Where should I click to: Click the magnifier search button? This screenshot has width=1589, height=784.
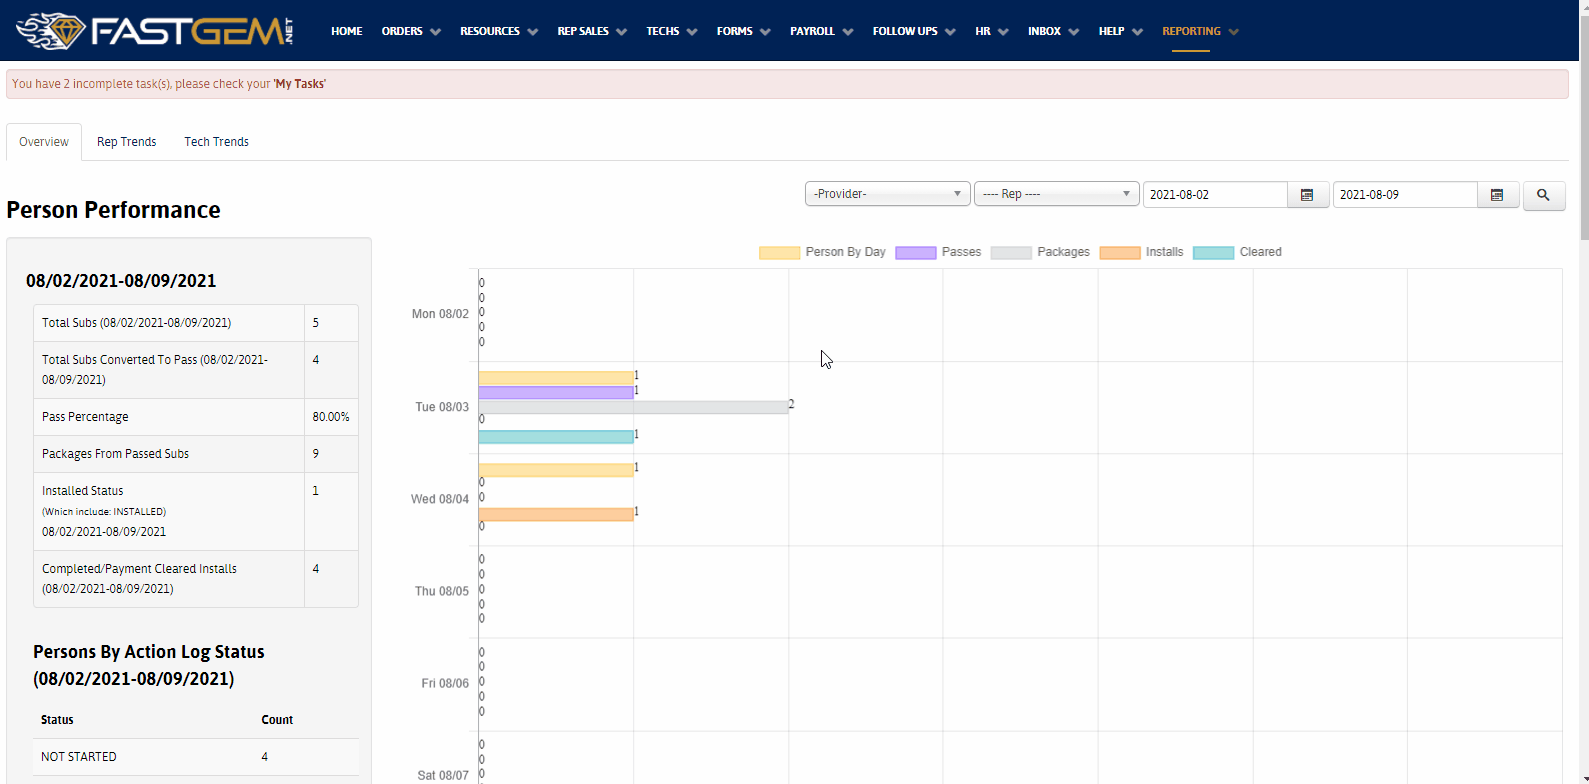pyautogui.click(x=1543, y=195)
